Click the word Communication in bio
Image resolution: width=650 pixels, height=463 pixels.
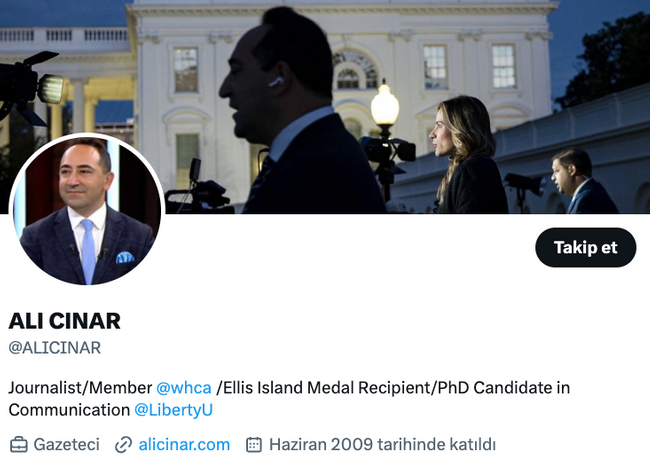click(x=69, y=410)
